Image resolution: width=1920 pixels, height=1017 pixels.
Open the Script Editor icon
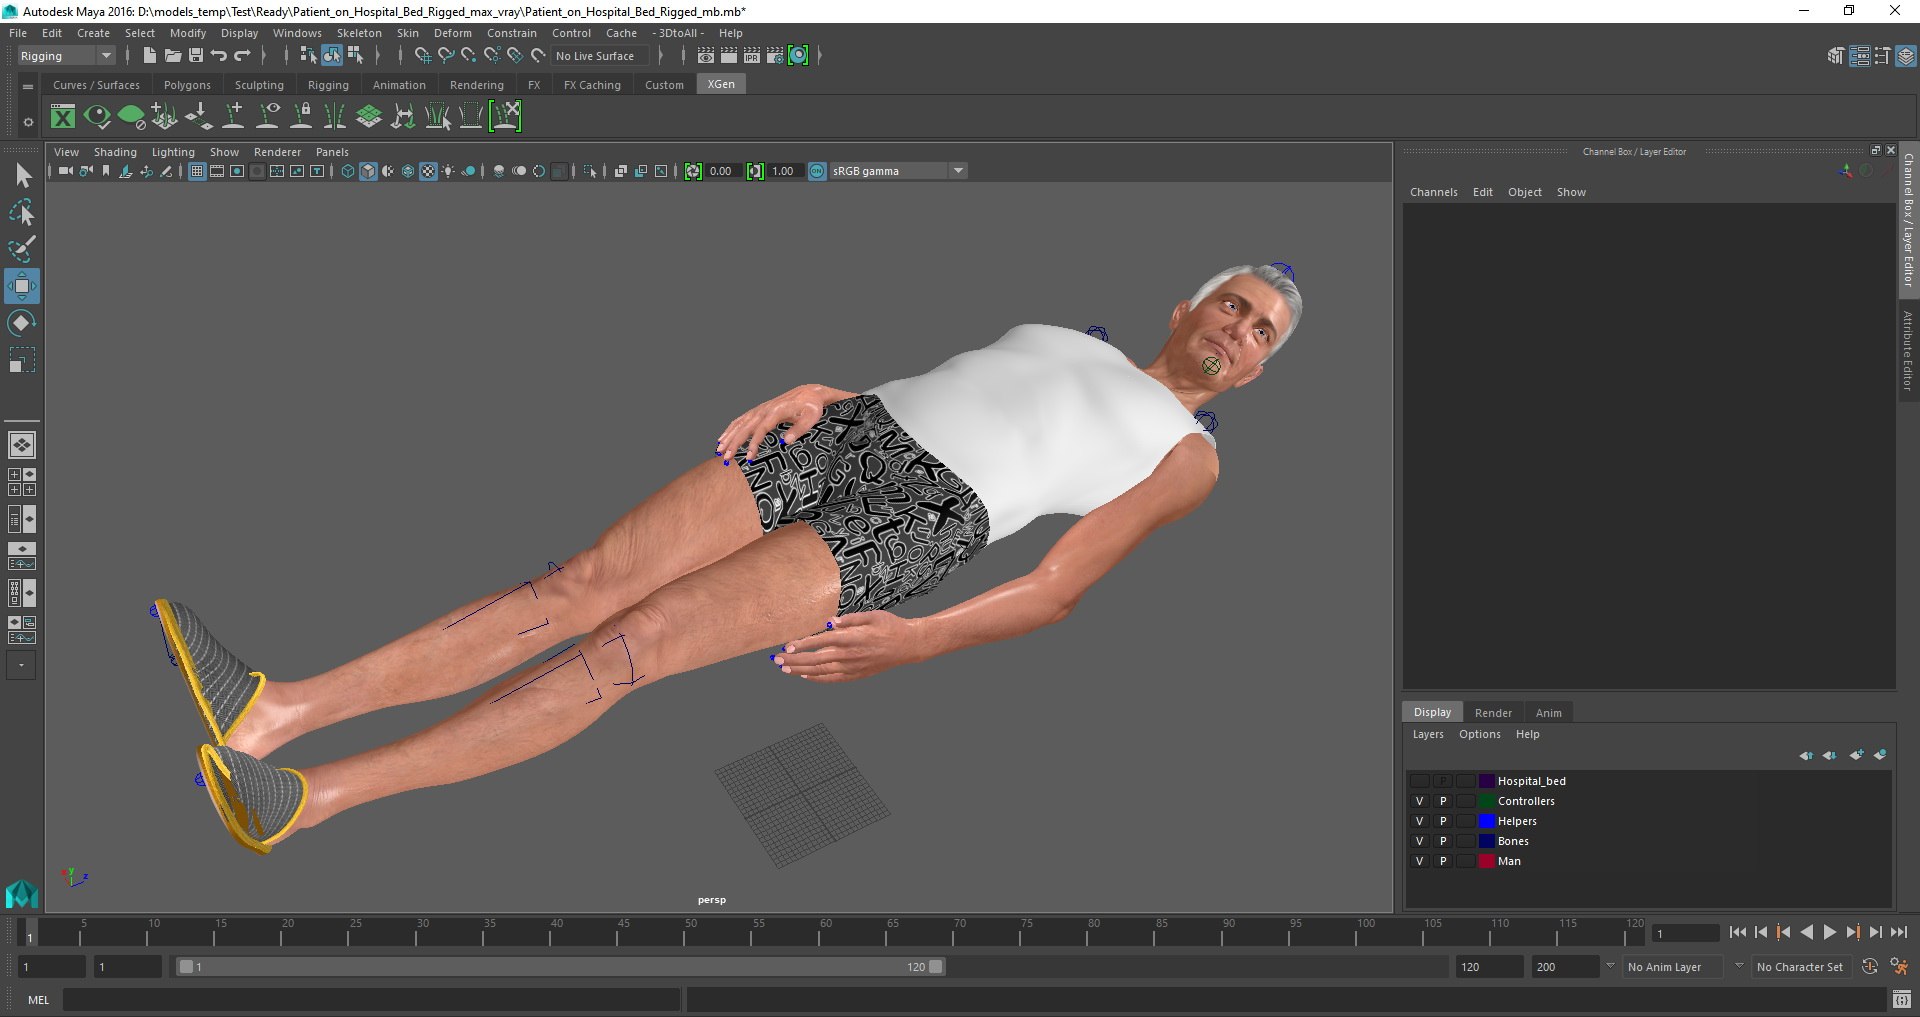point(1902,999)
